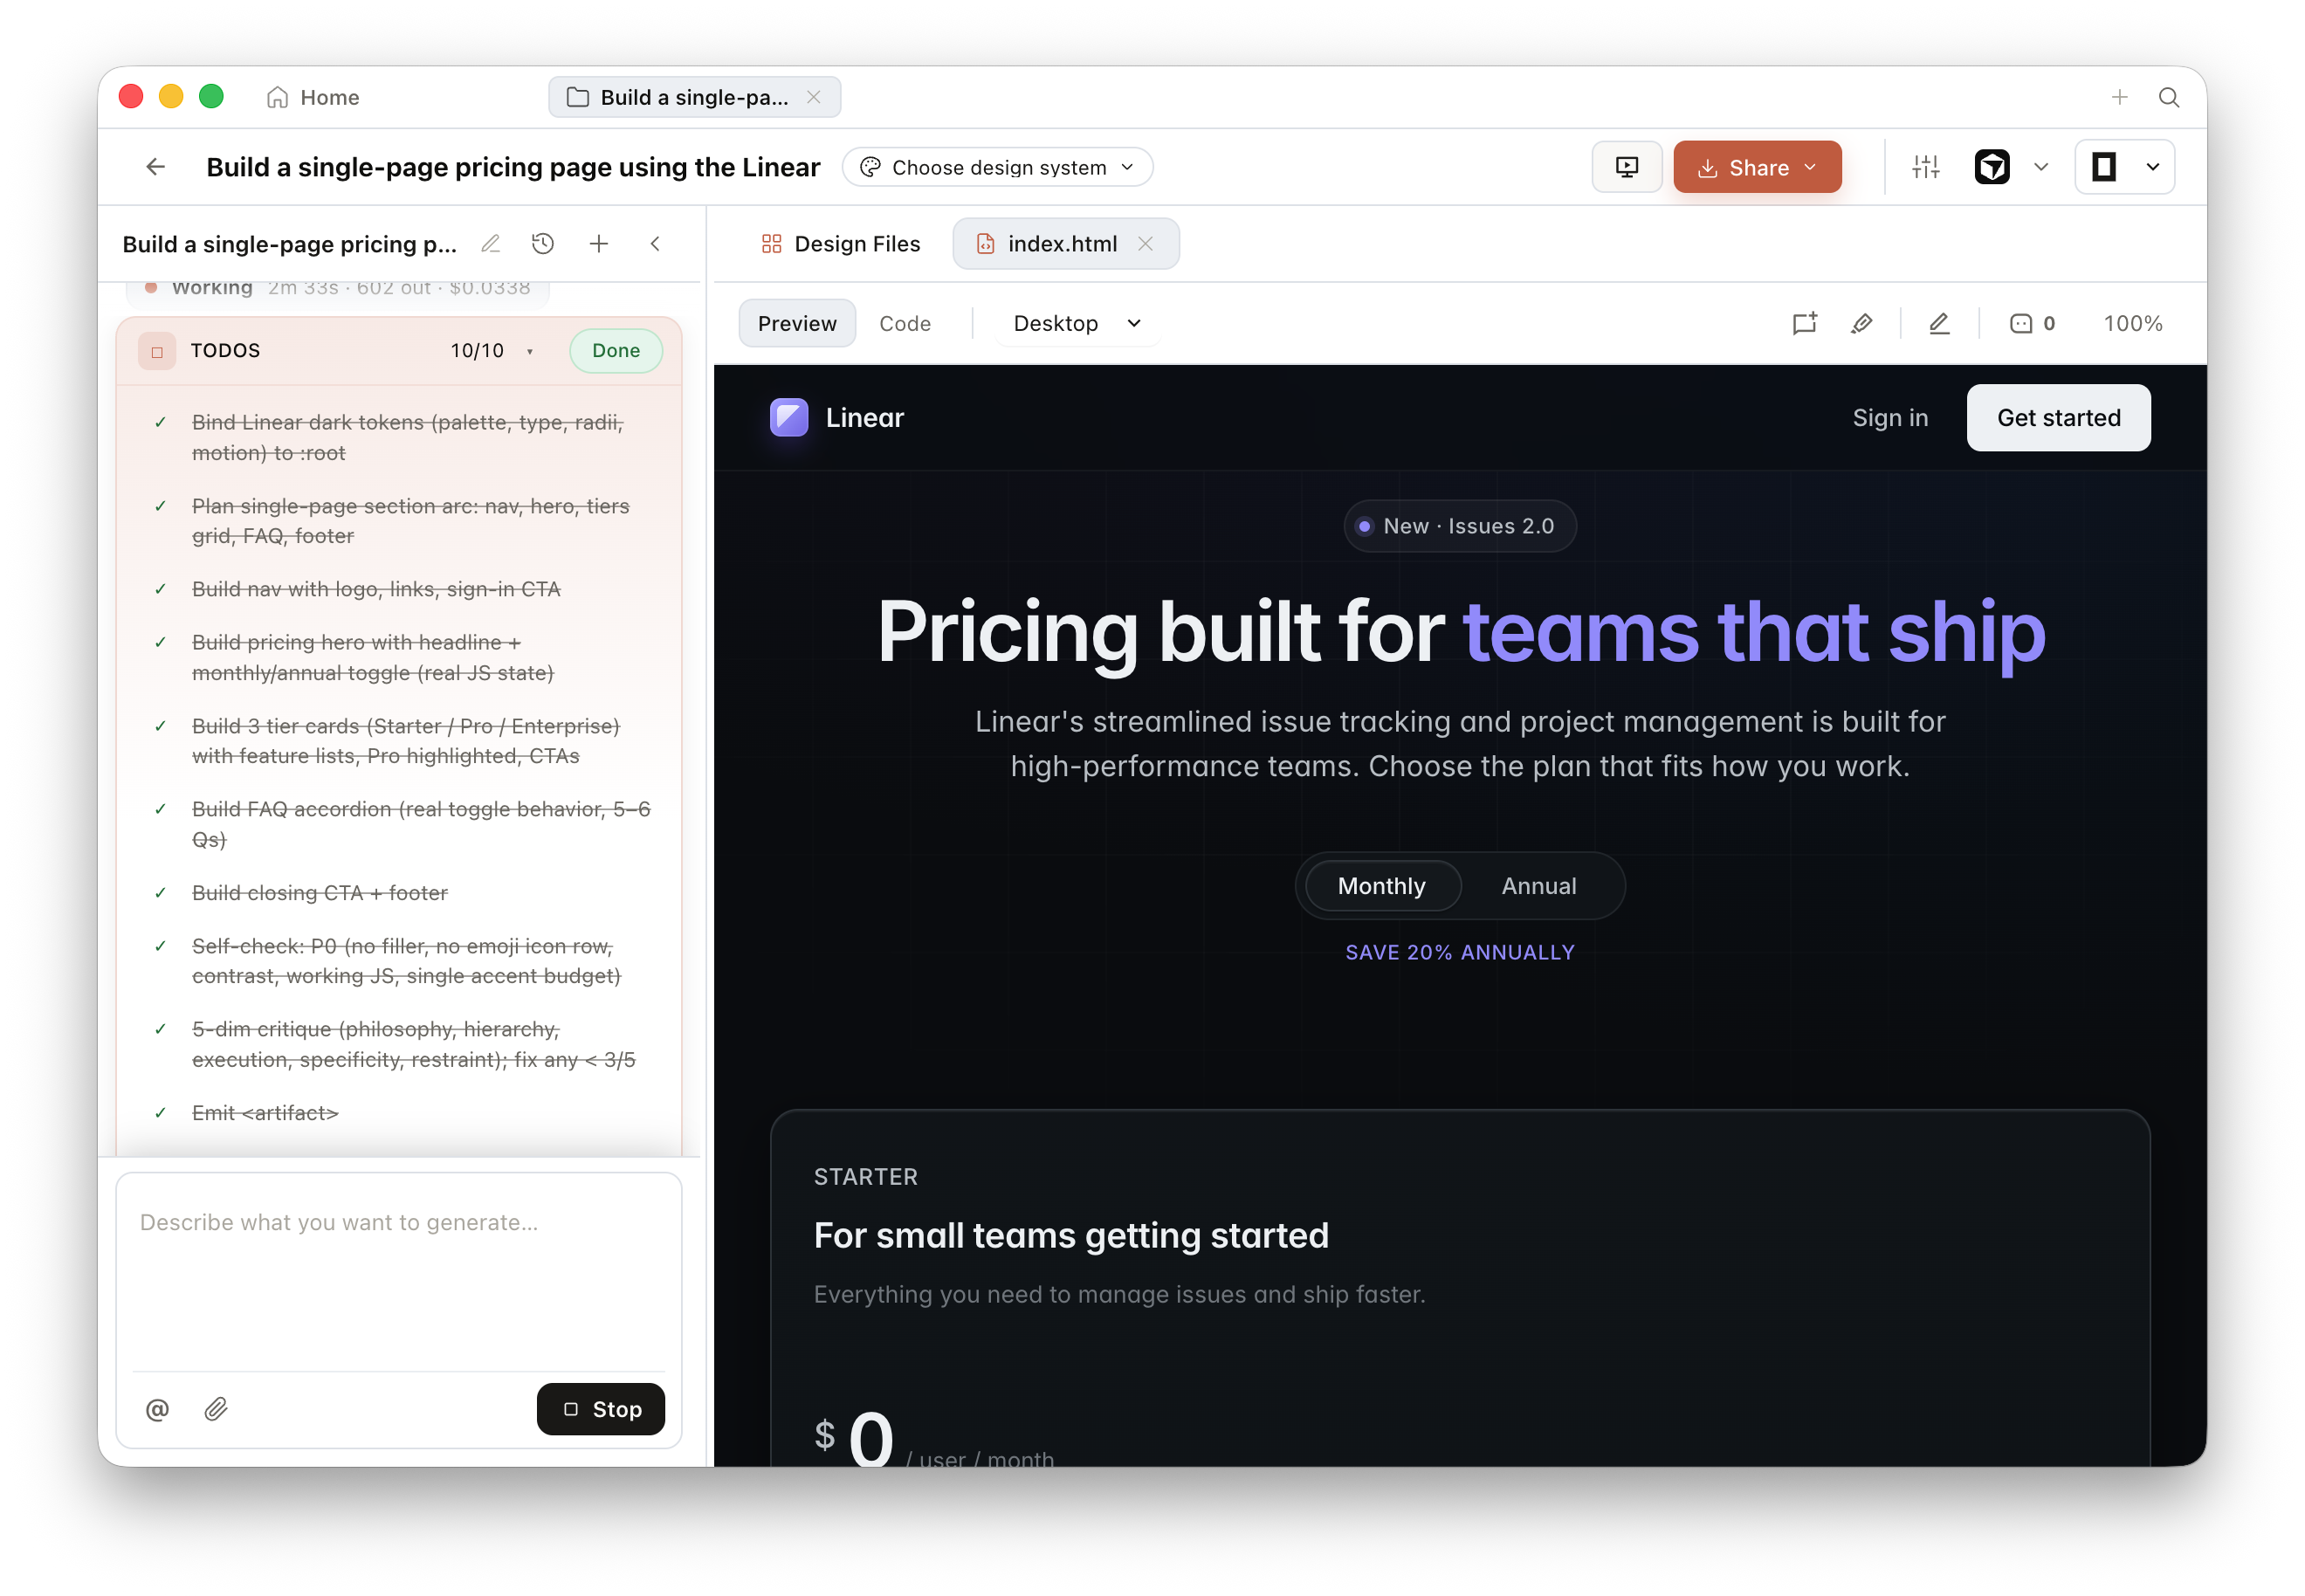Open the Choose design system dropdown

[x=997, y=167]
